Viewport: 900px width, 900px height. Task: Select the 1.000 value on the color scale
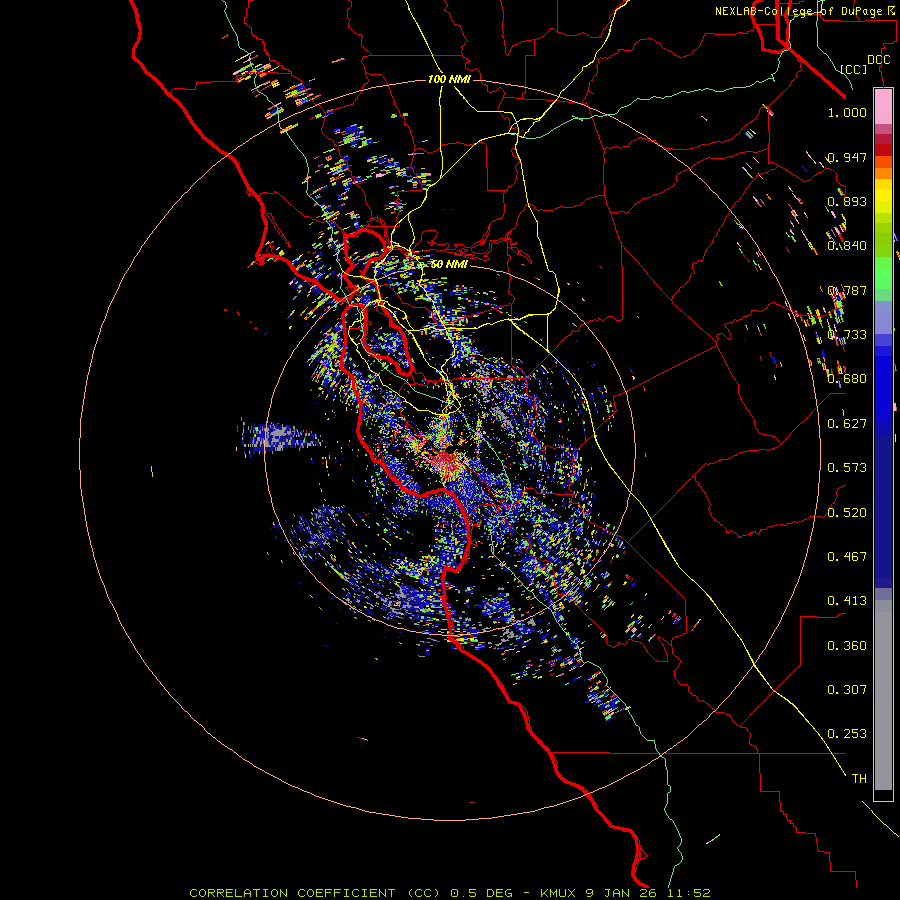point(847,112)
